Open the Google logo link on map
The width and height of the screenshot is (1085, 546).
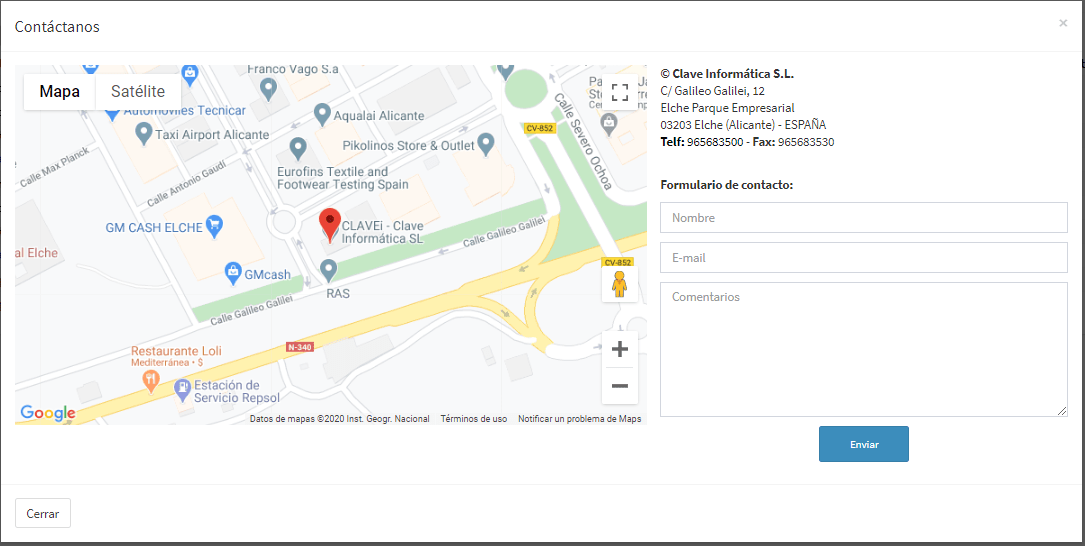(x=47, y=413)
